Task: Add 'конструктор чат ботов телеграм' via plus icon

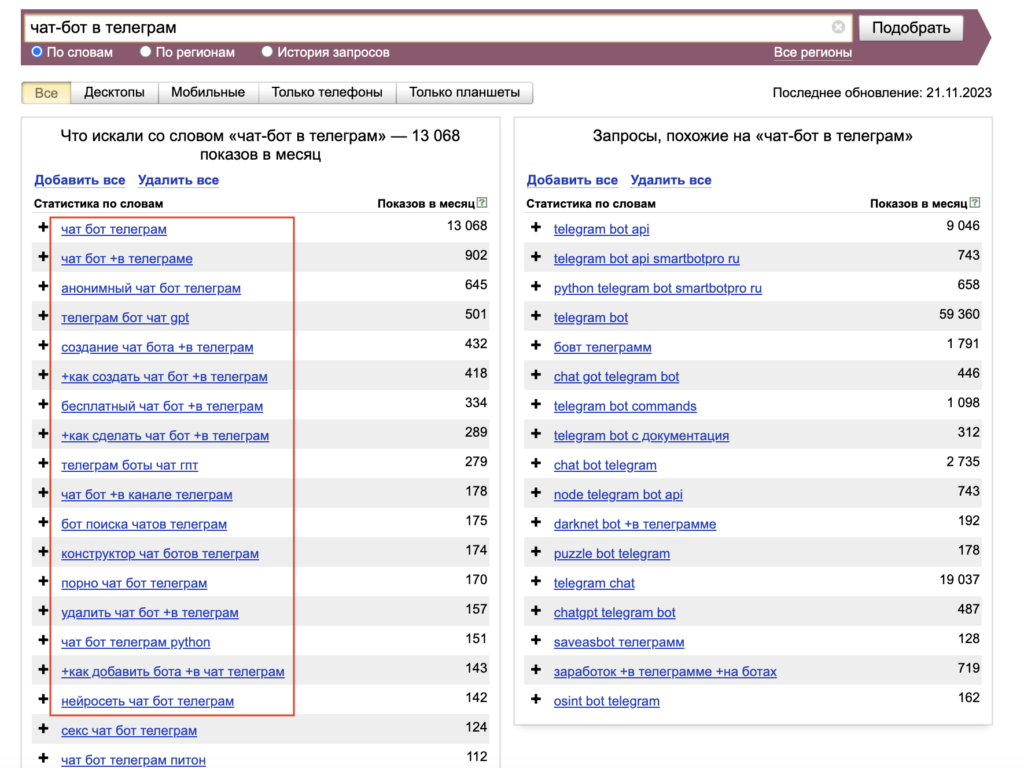Action: click(x=42, y=553)
